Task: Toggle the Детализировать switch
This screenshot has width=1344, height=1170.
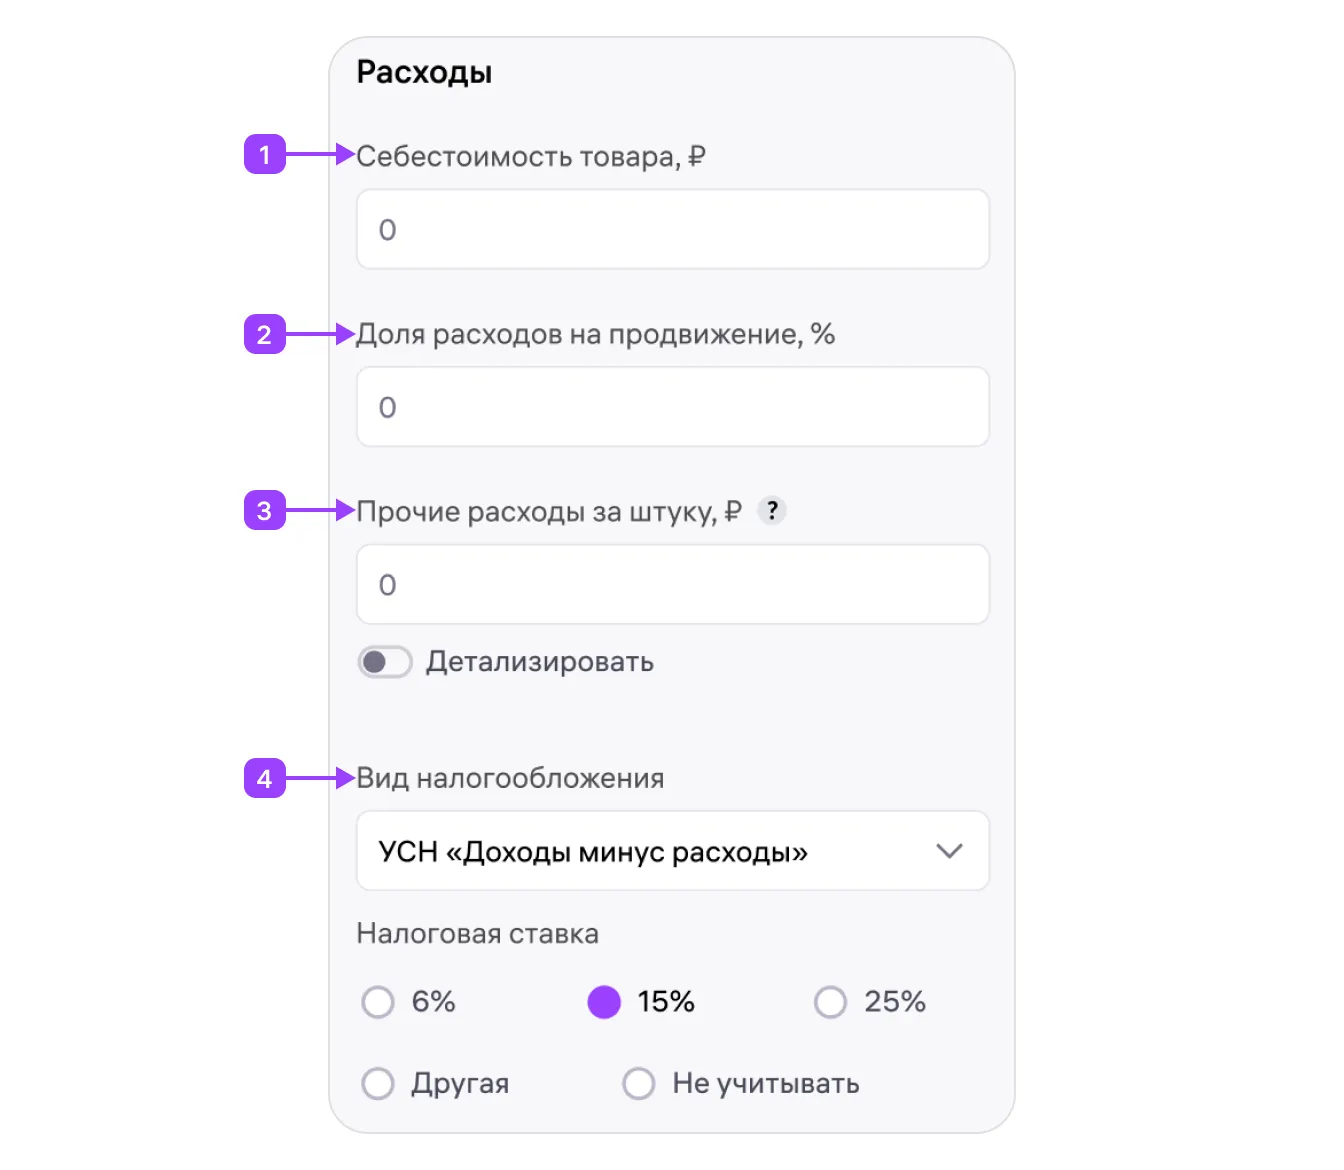Action: [385, 662]
